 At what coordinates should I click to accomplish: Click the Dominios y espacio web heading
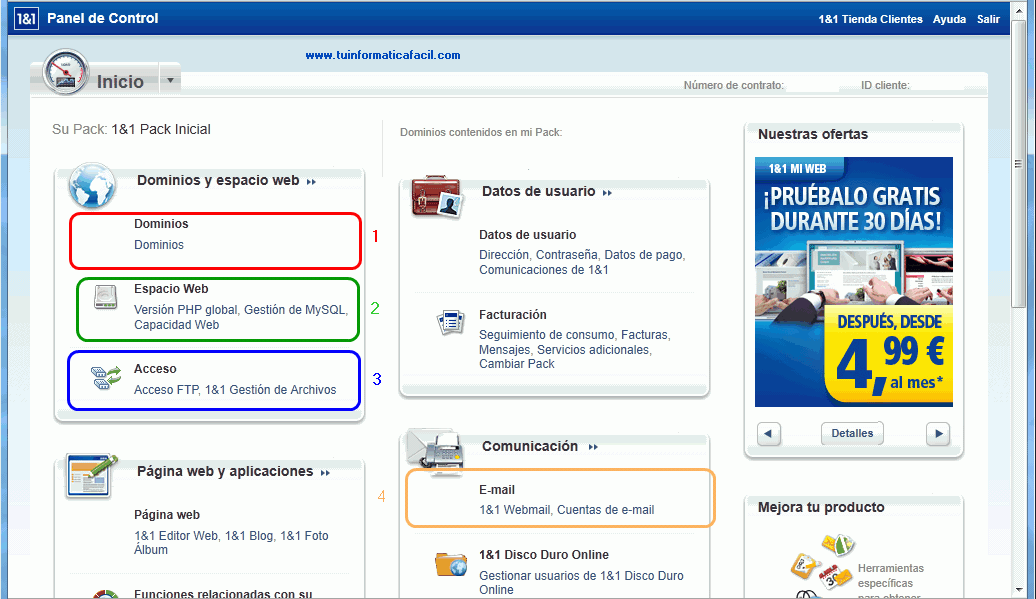[x=218, y=180]
